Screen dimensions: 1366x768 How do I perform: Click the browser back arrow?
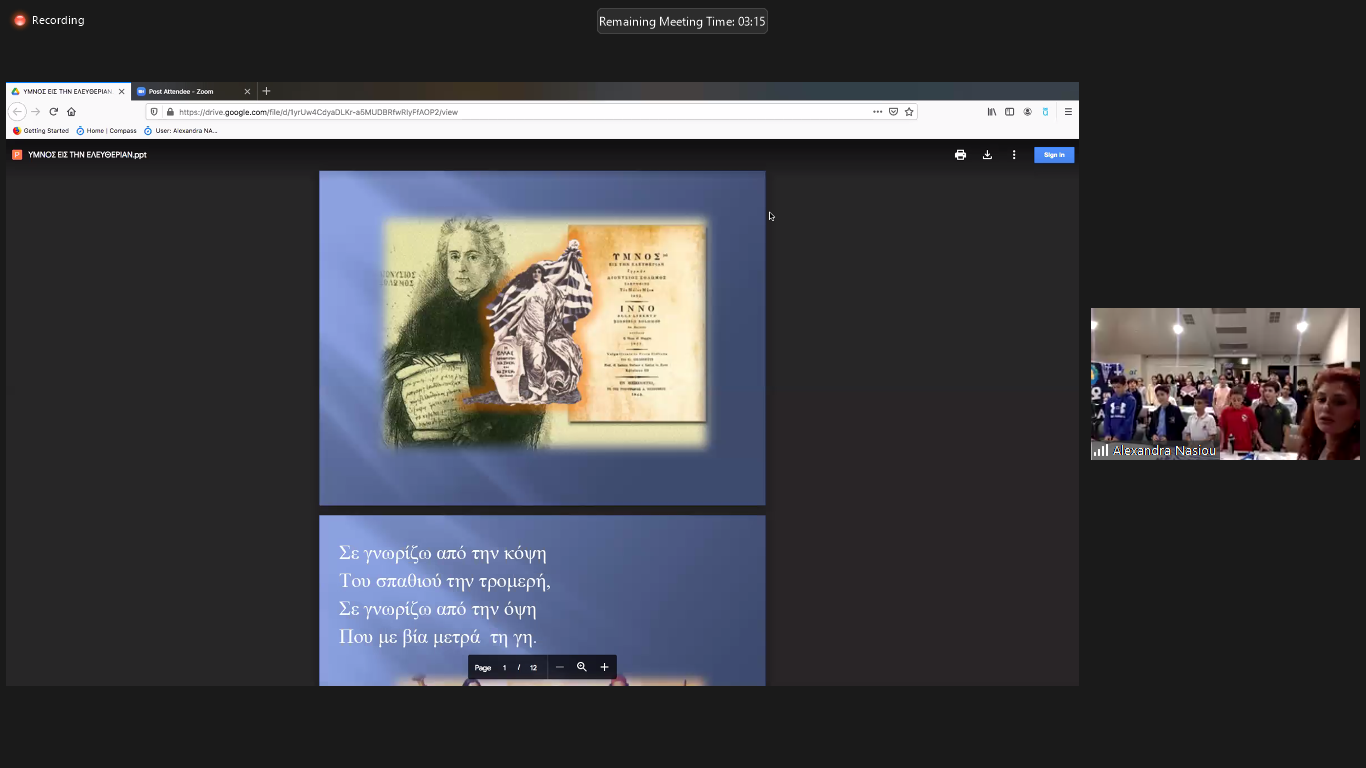click(x=17, y=112)
